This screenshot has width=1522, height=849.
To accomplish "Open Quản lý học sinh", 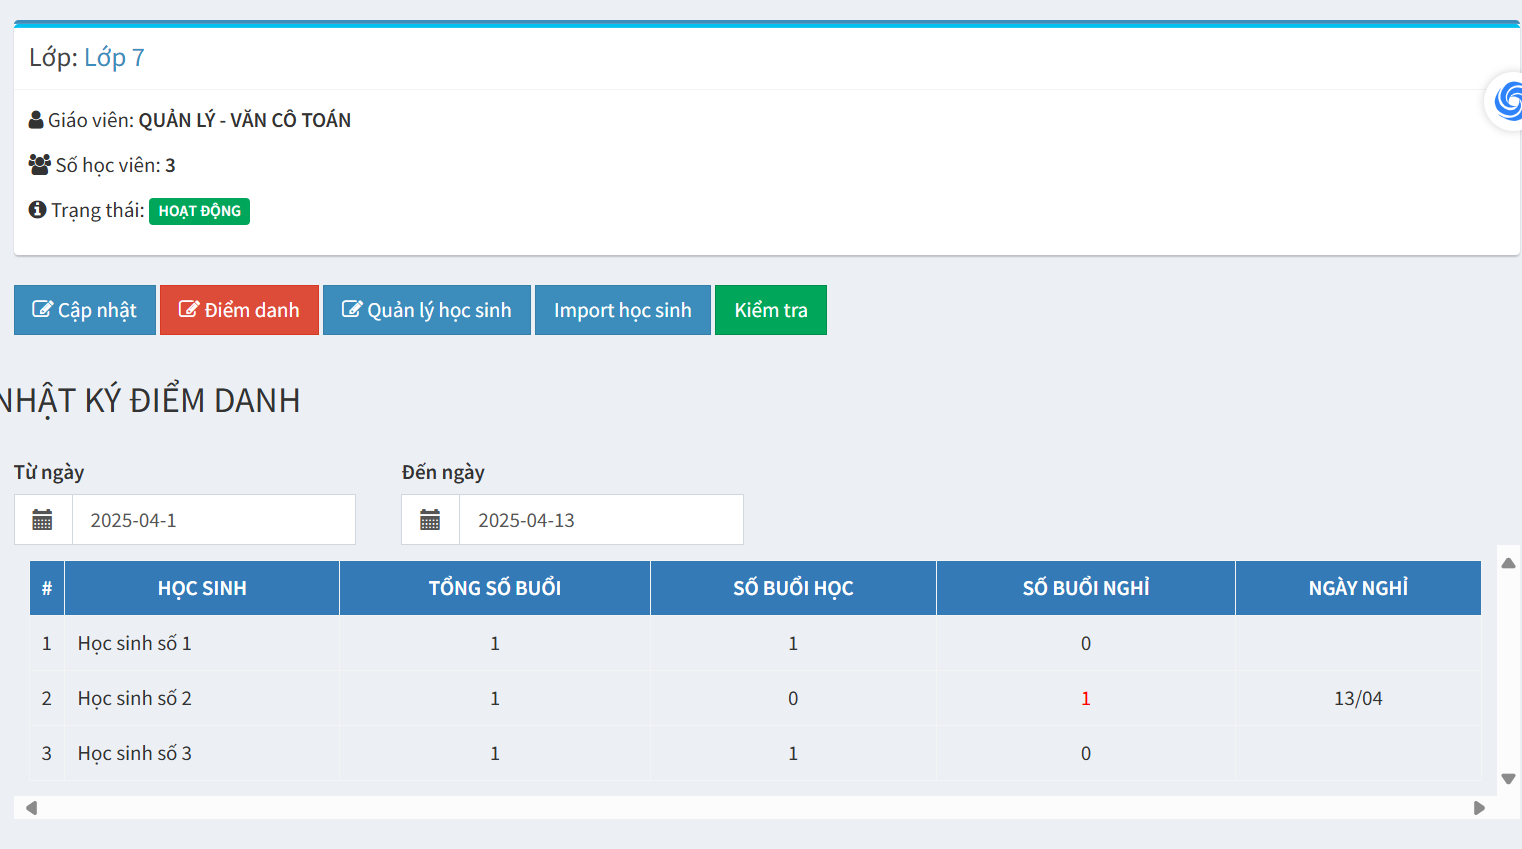I will tap(426, 310).
